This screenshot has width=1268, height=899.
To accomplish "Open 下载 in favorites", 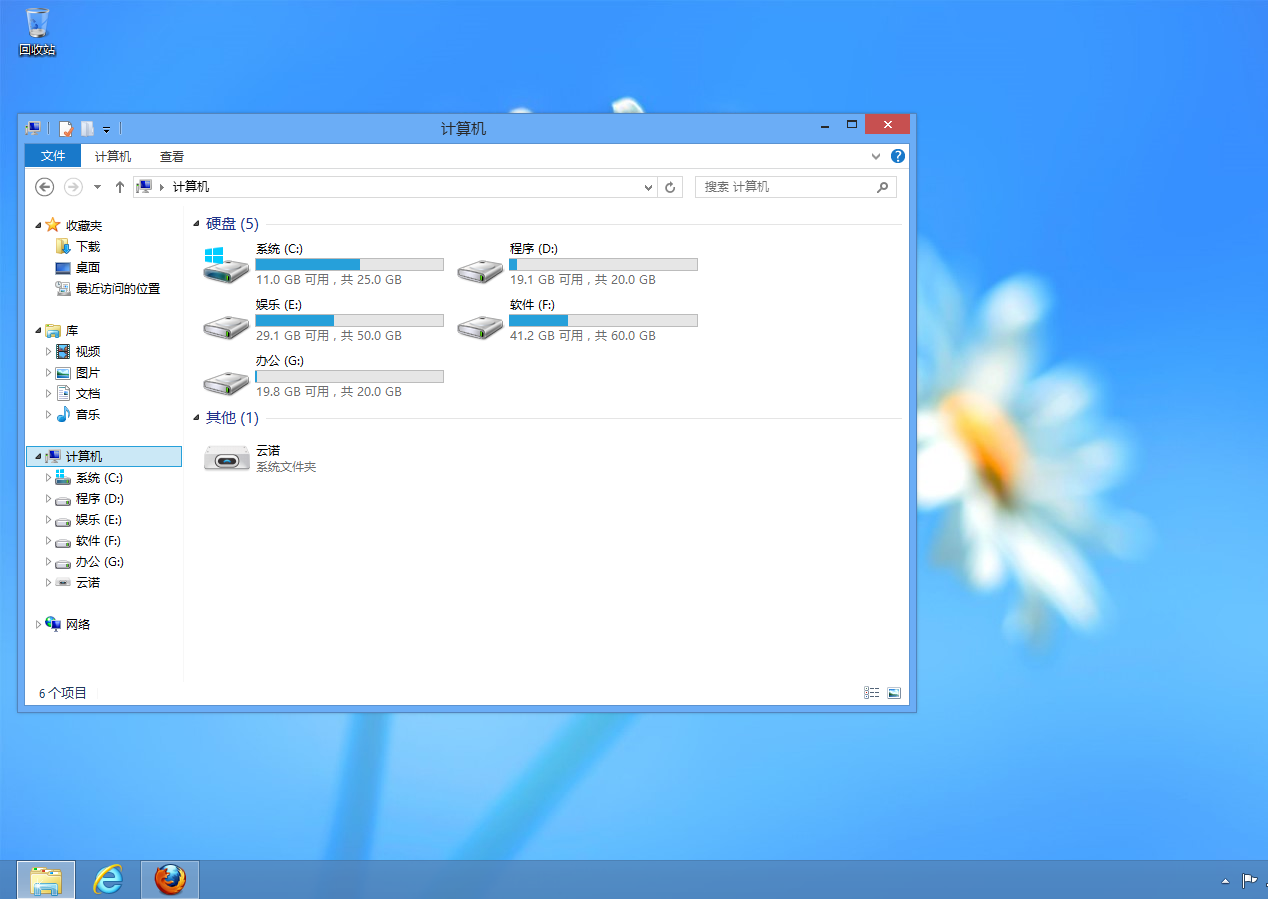I will point(88,246).
